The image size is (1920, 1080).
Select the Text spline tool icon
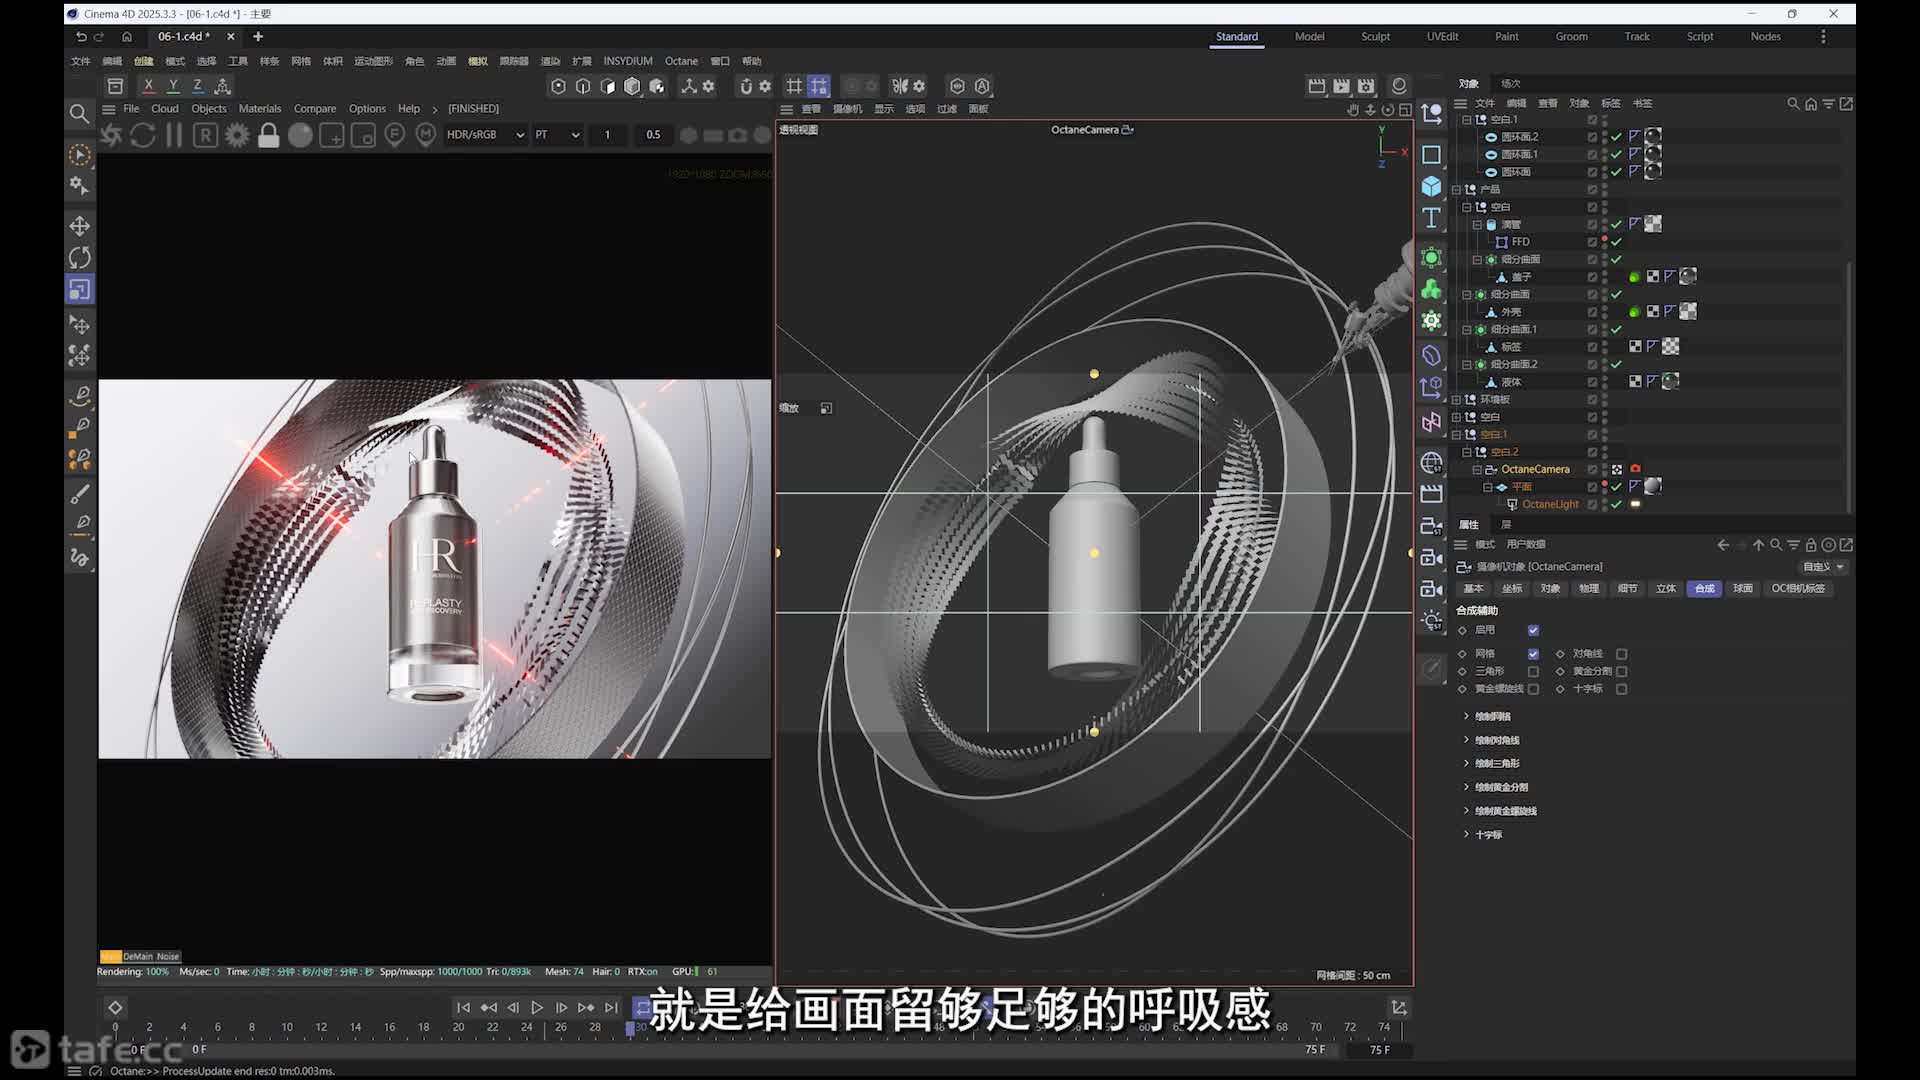1431,218
